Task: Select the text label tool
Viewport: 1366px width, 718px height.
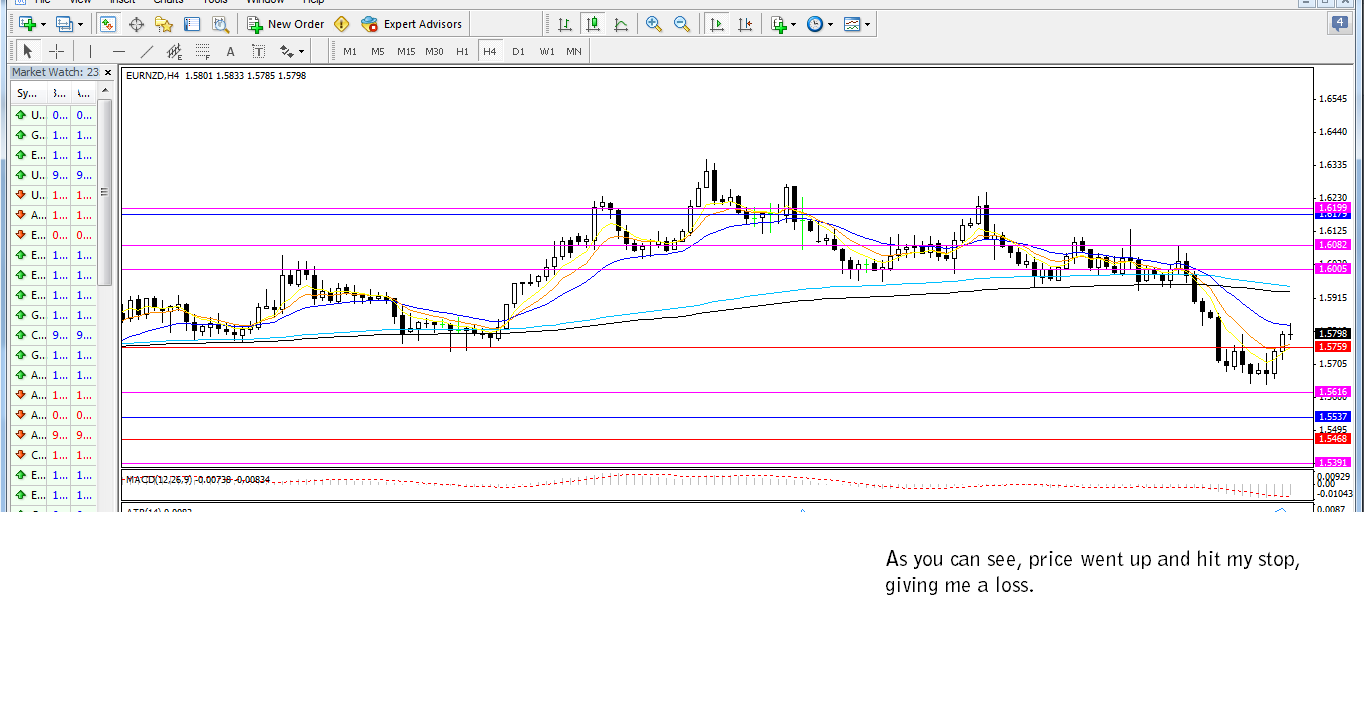Action: click(x=258, y=51)
